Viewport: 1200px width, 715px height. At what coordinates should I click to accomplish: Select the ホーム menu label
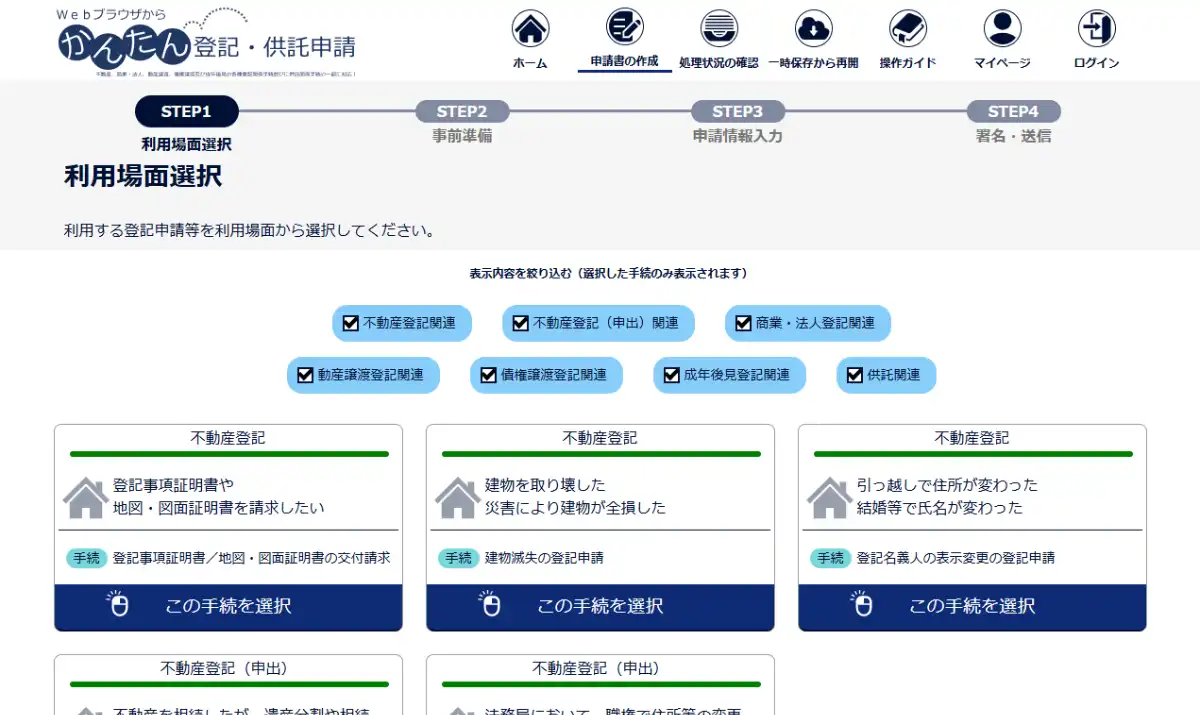(x=530, y=63)
